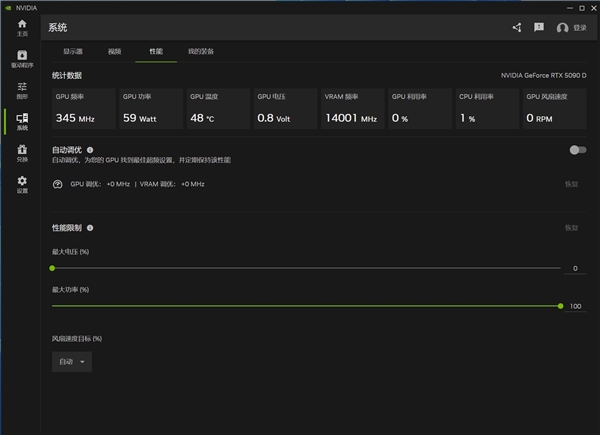Go to the 主页 (Home) sidebar icon
600x435 pixels.
[x=21, y=26]
